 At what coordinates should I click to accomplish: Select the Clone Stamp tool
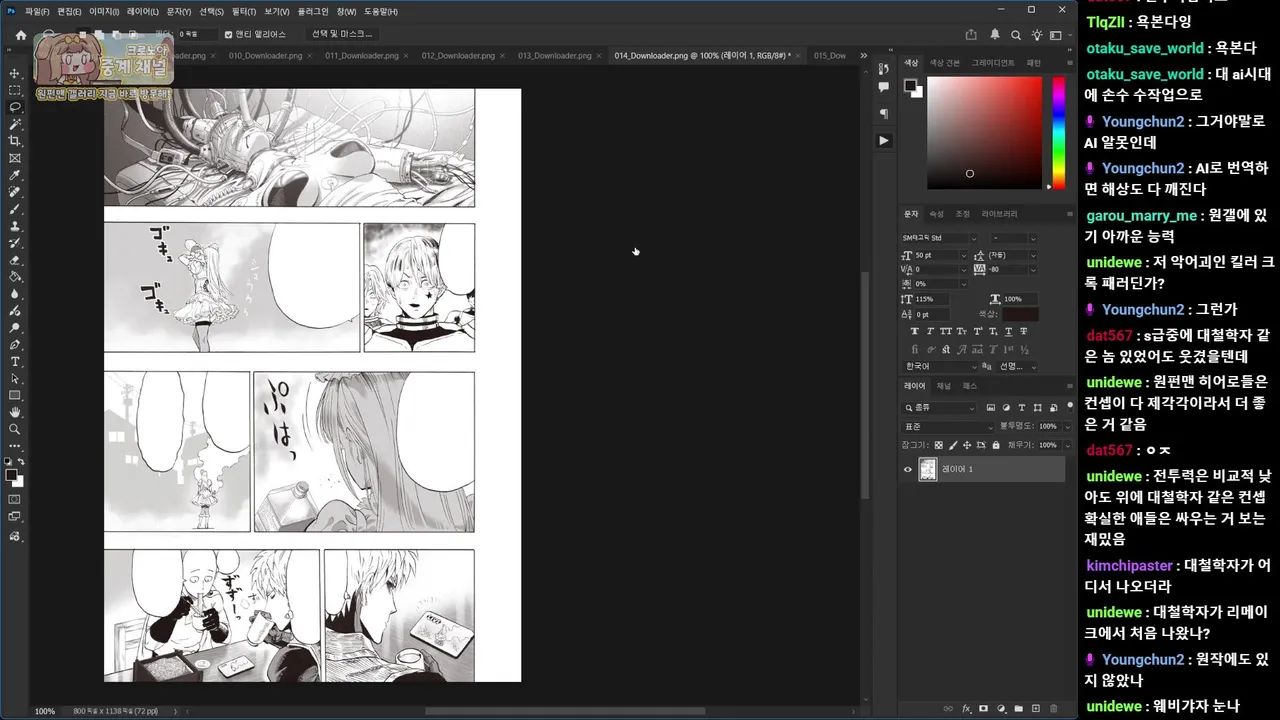(x=15, y=226)
